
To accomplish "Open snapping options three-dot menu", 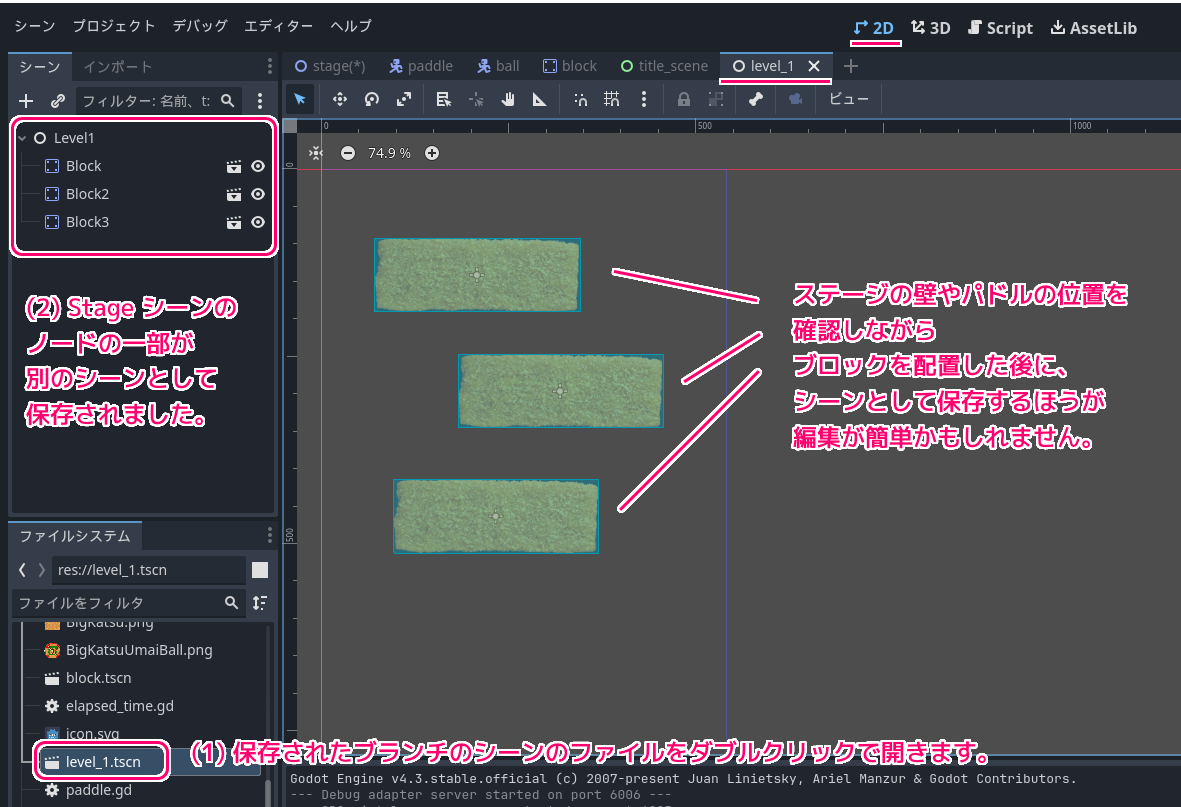I will pos(643,99).
